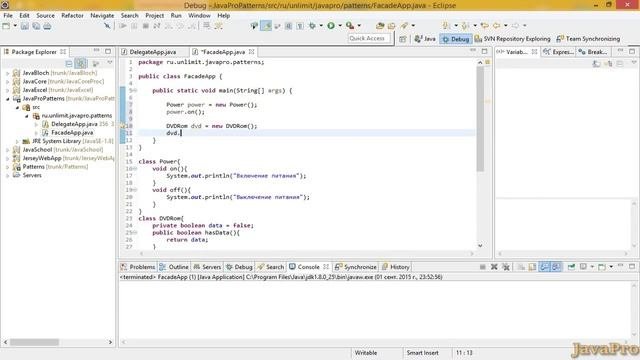
Task: Click inside the Quick Access field
Action: pyautogui.click(x=369, y=38)
